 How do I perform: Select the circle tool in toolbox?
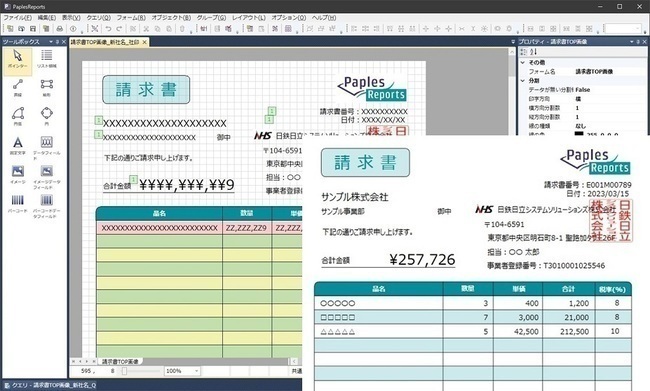[x=46, y=116]
